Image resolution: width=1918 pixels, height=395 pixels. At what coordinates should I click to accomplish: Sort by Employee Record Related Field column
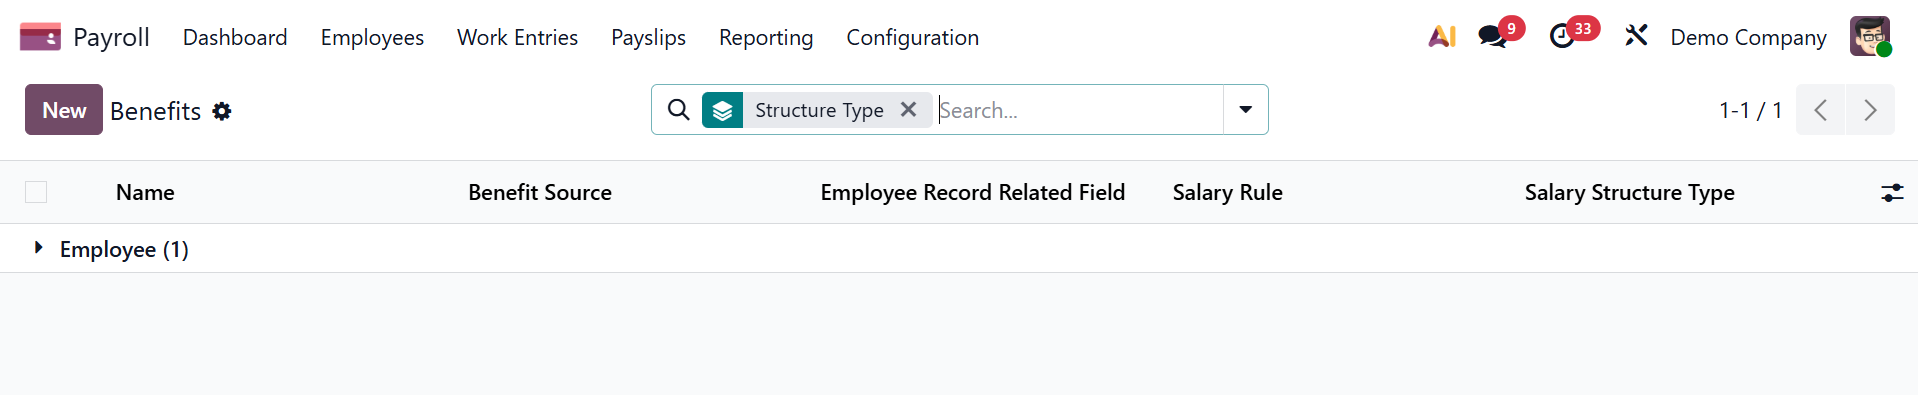coord(972,192)
